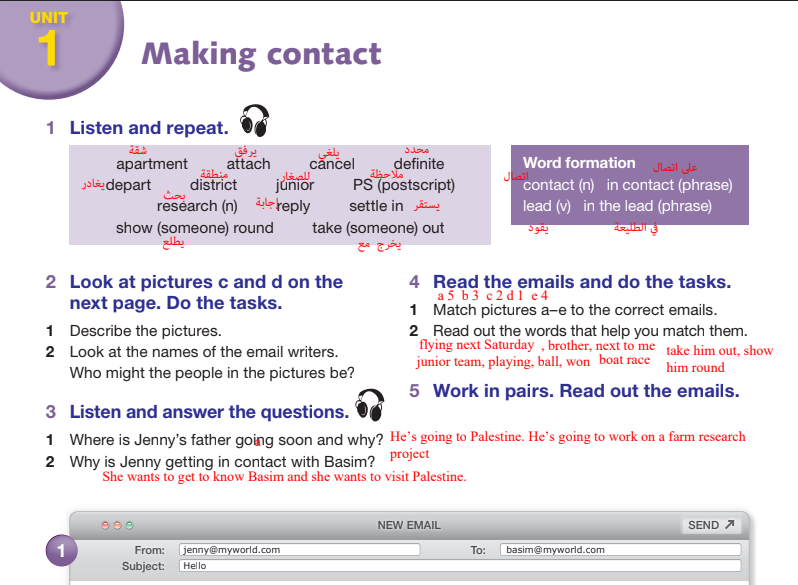Click the headphones icon beside Listen and answer
Image resolution: width=798 pixels, height=585 pixels.
[x=370, y=405]
